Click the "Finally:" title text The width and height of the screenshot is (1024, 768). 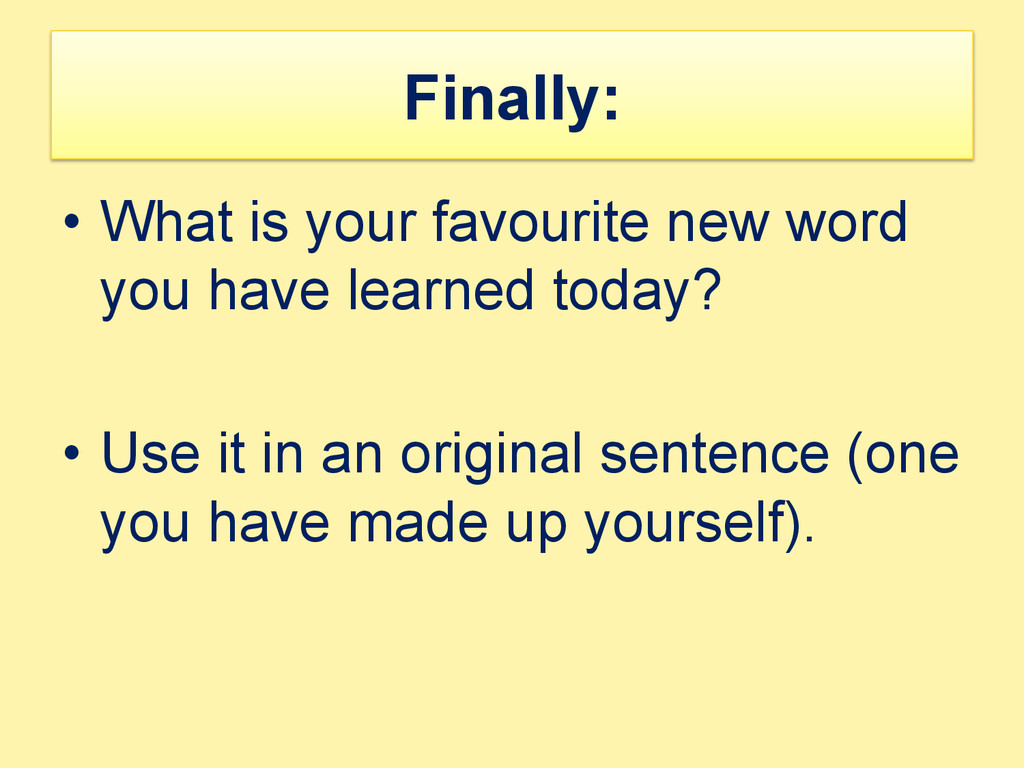pos(511,99)
